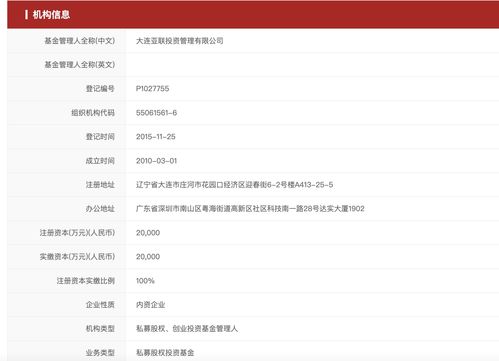The height and width of the screenshot is (361, 499).
Task: Select the 私募股权投资基金 value
Action: (x=165, y=353)
